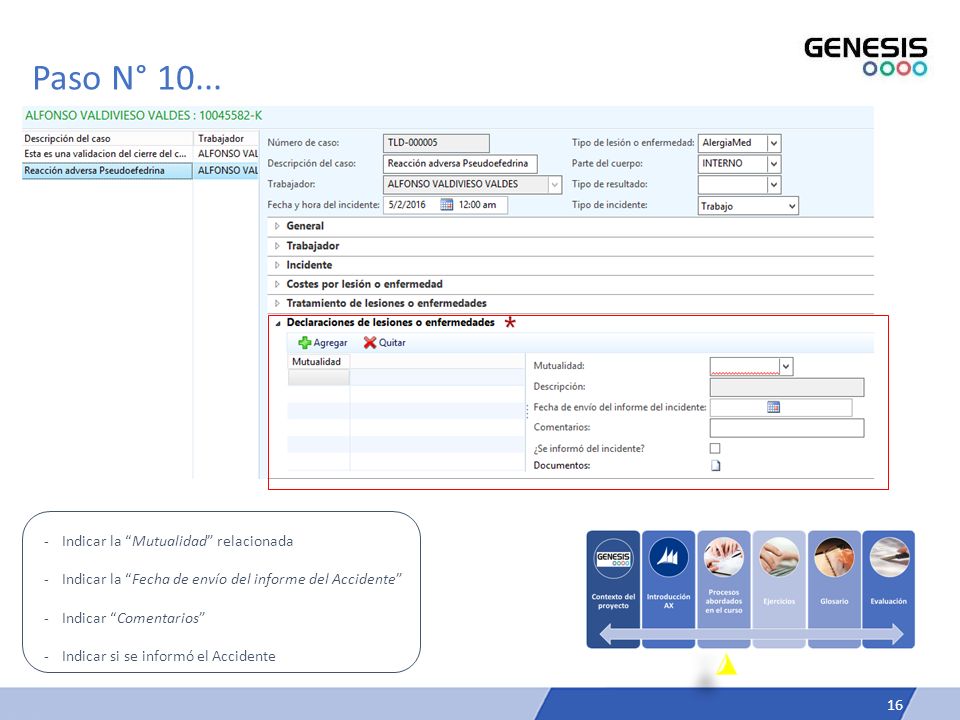Open the Evaluación navigation tile
The width and height of the screenshot is (960, 720).
888,589
